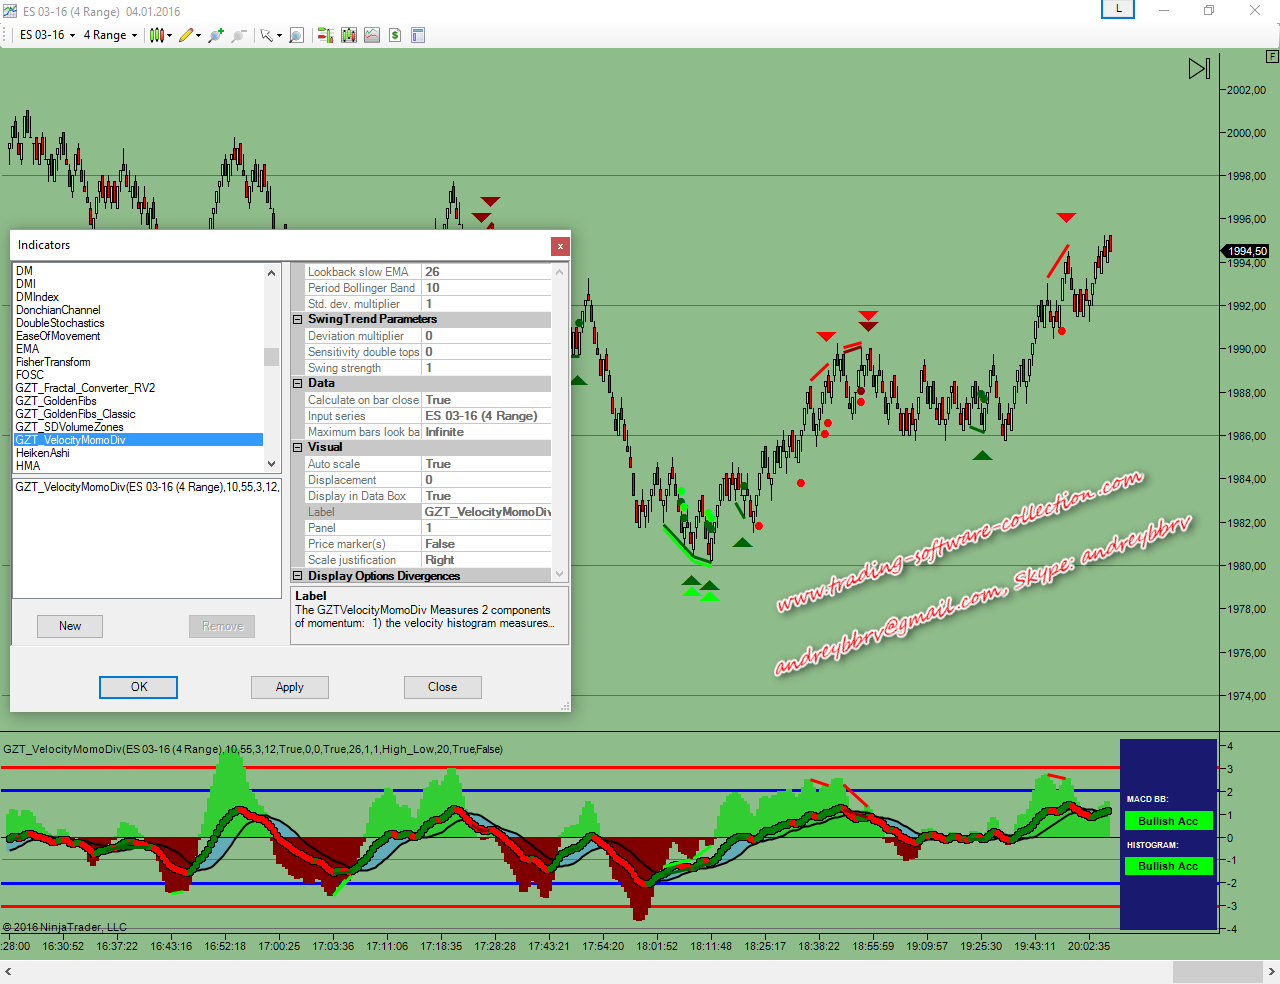Image resolution: width=1280 pixels, height=984 pixels.
Task: Click the Apply button
Action: (290, 687)
